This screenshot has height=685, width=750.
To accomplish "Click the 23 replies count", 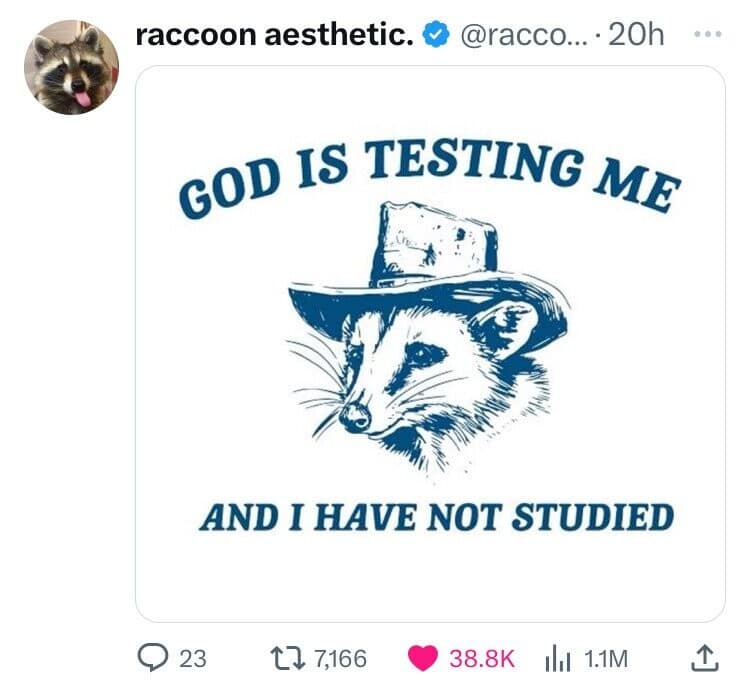I will click(x=192, y=658).
